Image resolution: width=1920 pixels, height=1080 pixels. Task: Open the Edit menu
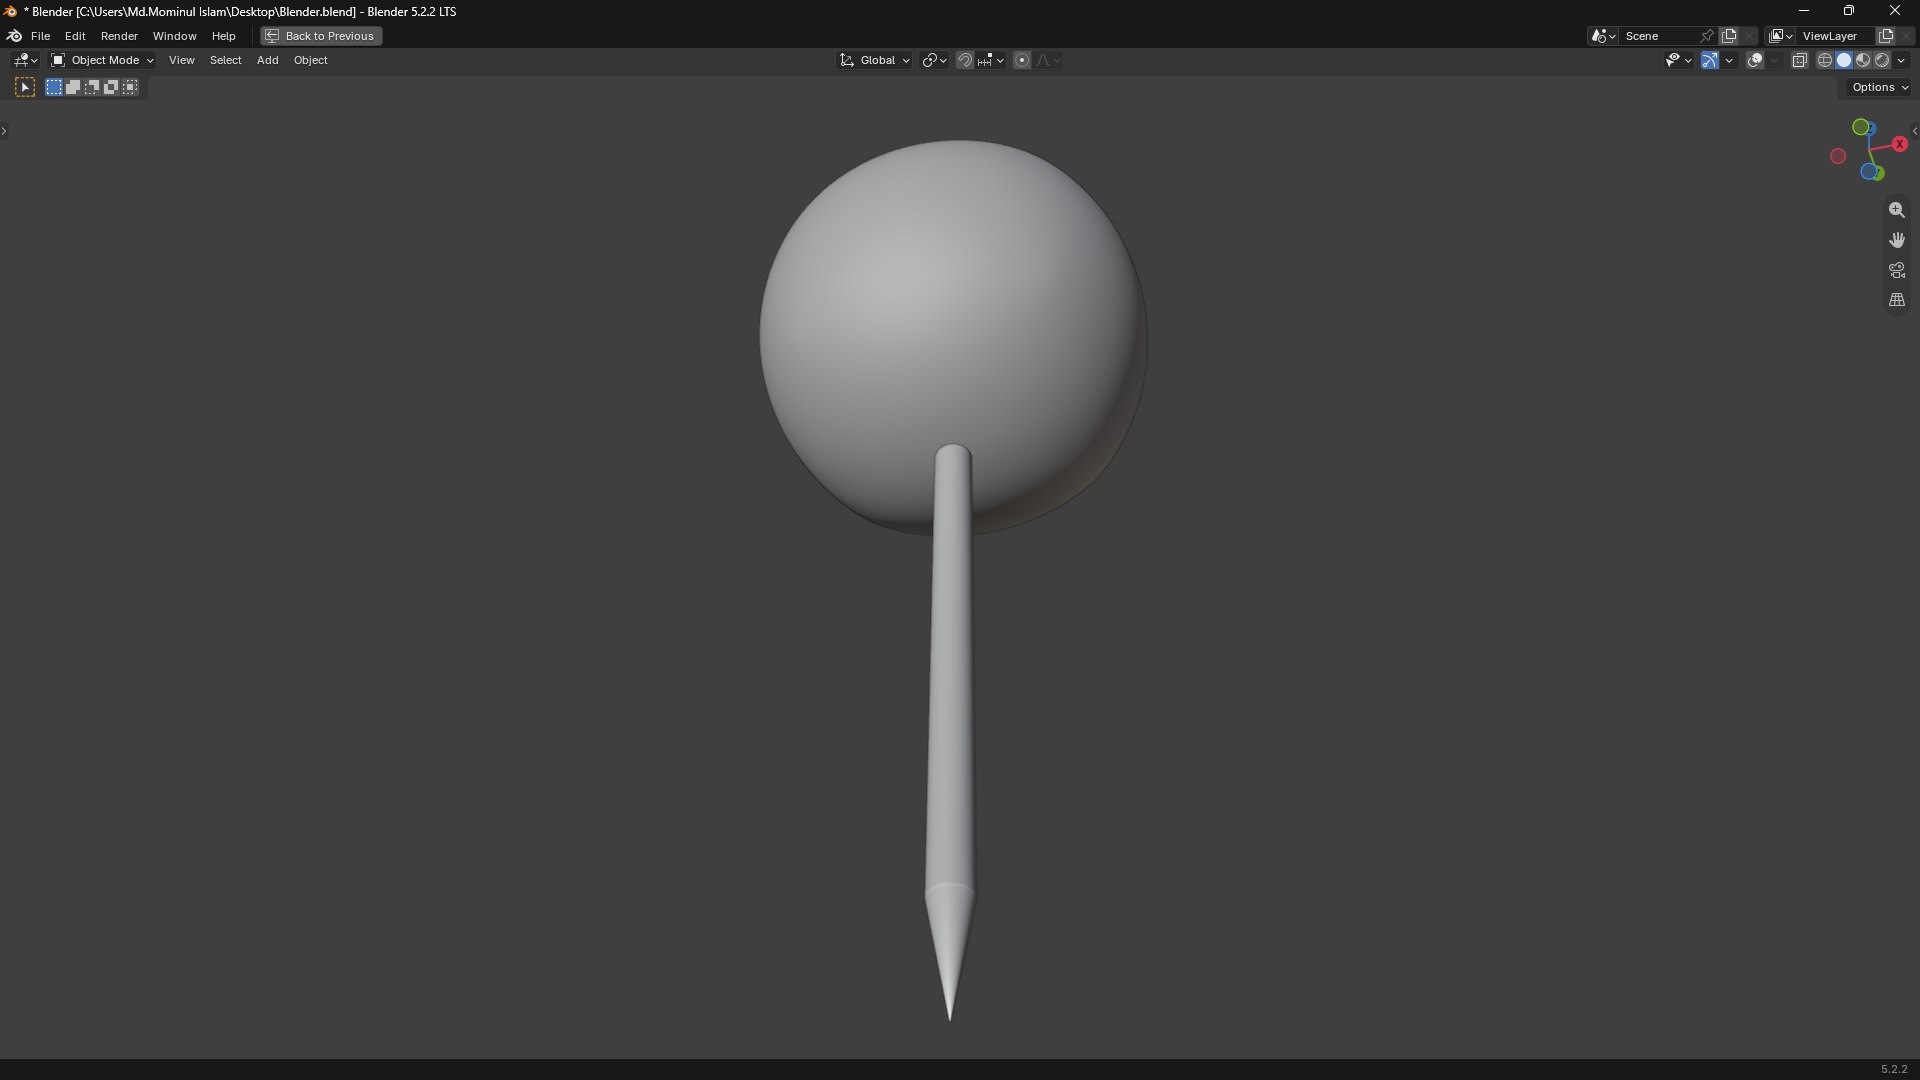point(75,36)
